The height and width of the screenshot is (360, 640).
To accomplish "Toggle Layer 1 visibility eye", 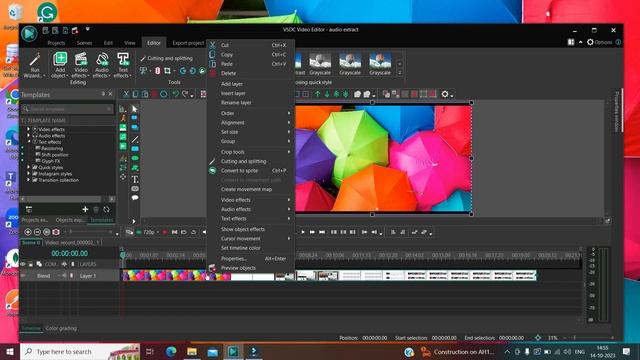I will [23, 276].
